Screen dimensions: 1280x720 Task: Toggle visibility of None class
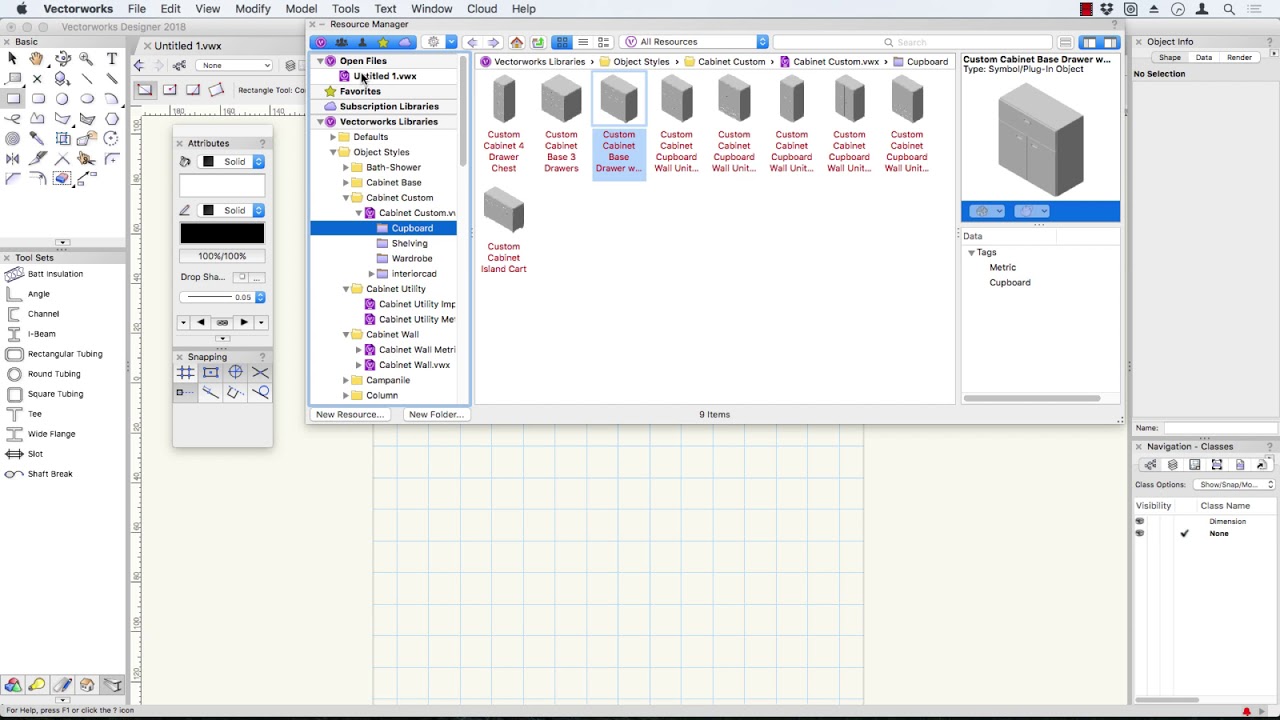(x=1139, y=533)
